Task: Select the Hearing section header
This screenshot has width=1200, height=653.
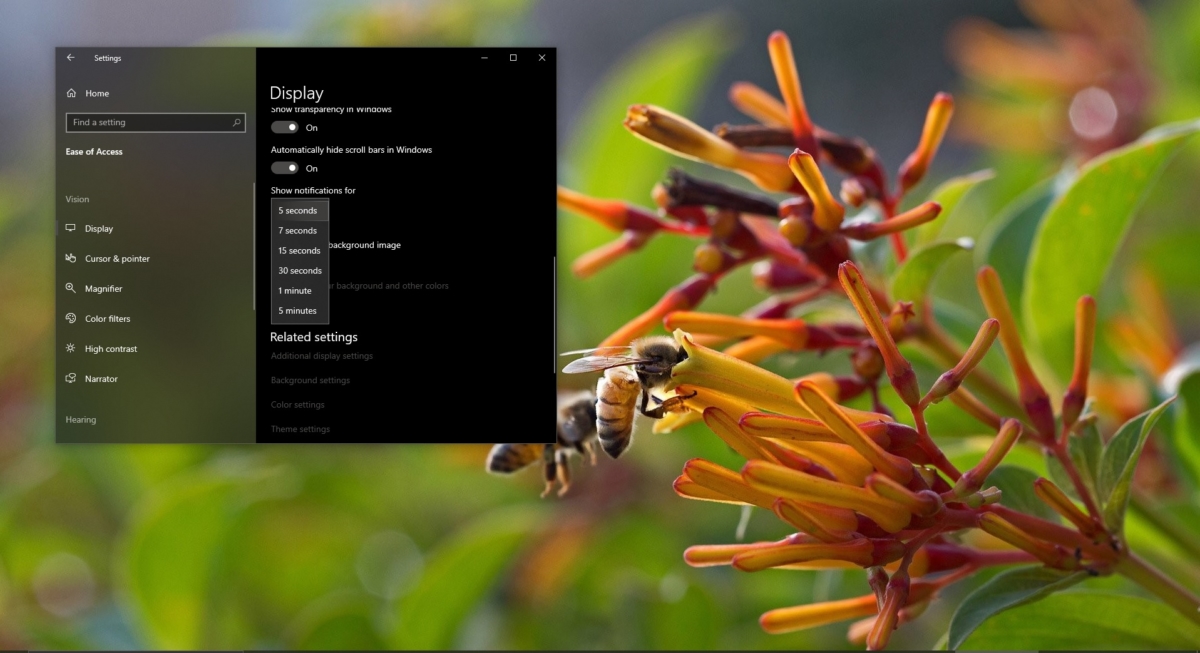Action: coord(80,419)
